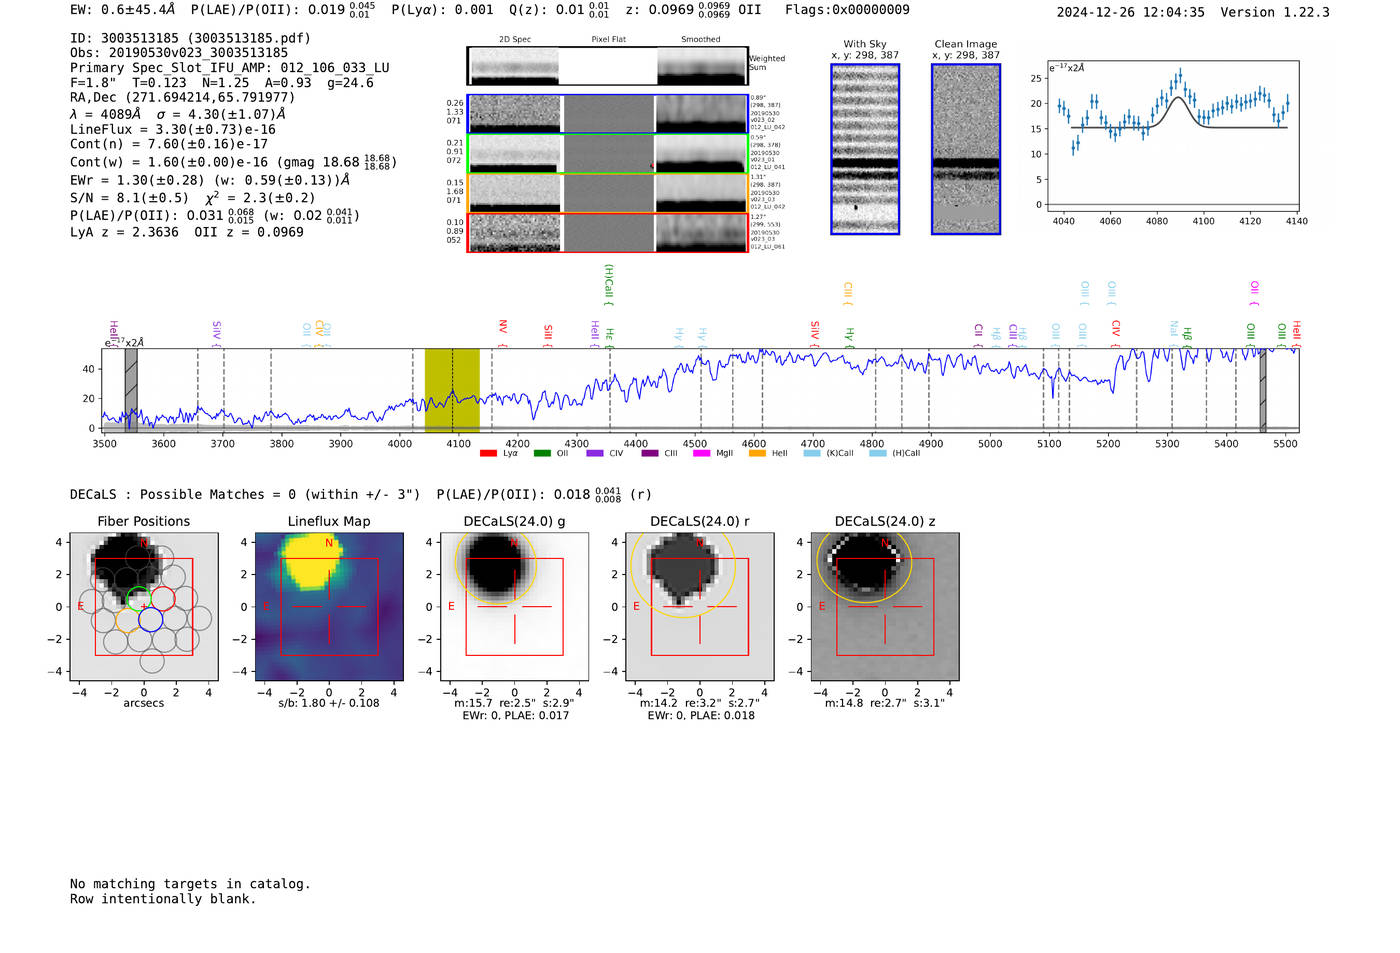Open the Lineflux Map panel
1400x953 pixels.
pos(329,606)
